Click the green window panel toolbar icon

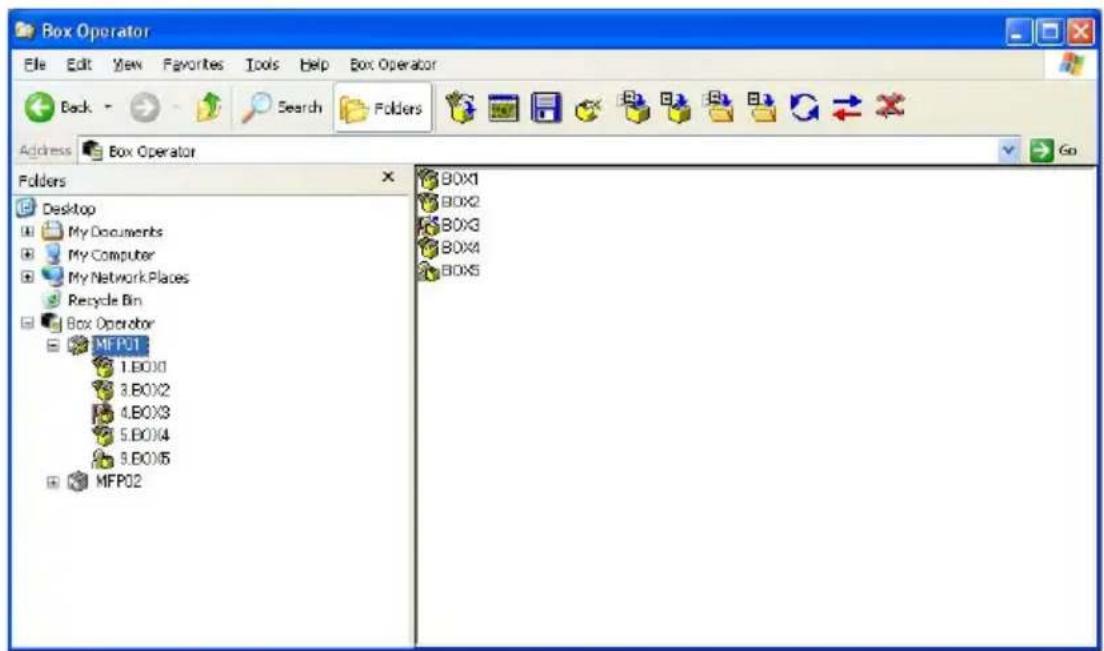coord(503,108)
